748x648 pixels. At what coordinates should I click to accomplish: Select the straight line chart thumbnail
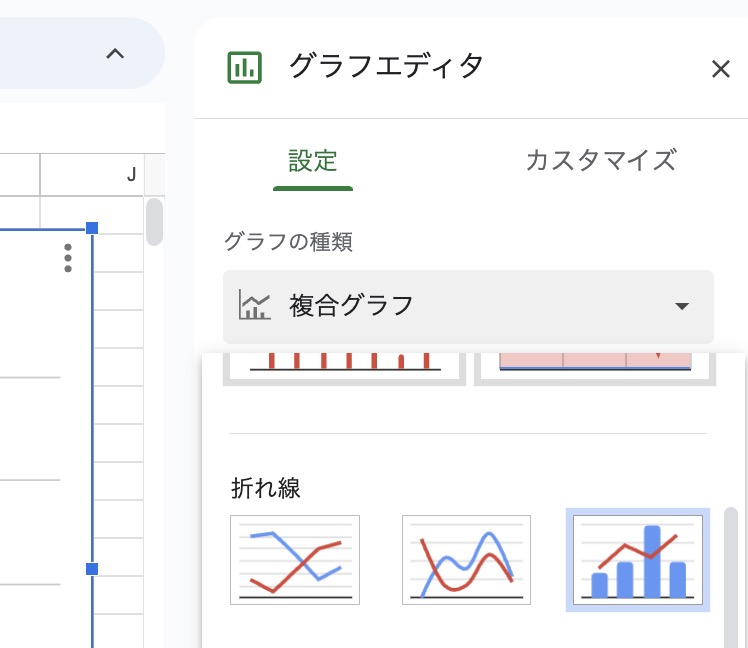(295, 560)
